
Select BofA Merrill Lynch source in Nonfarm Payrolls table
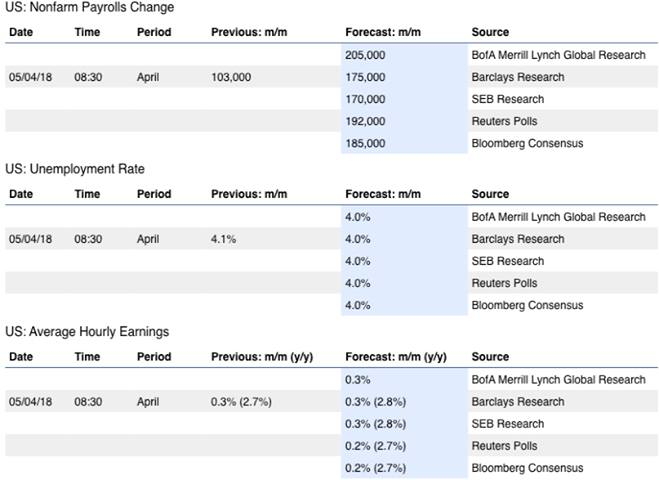click(558, 55)
